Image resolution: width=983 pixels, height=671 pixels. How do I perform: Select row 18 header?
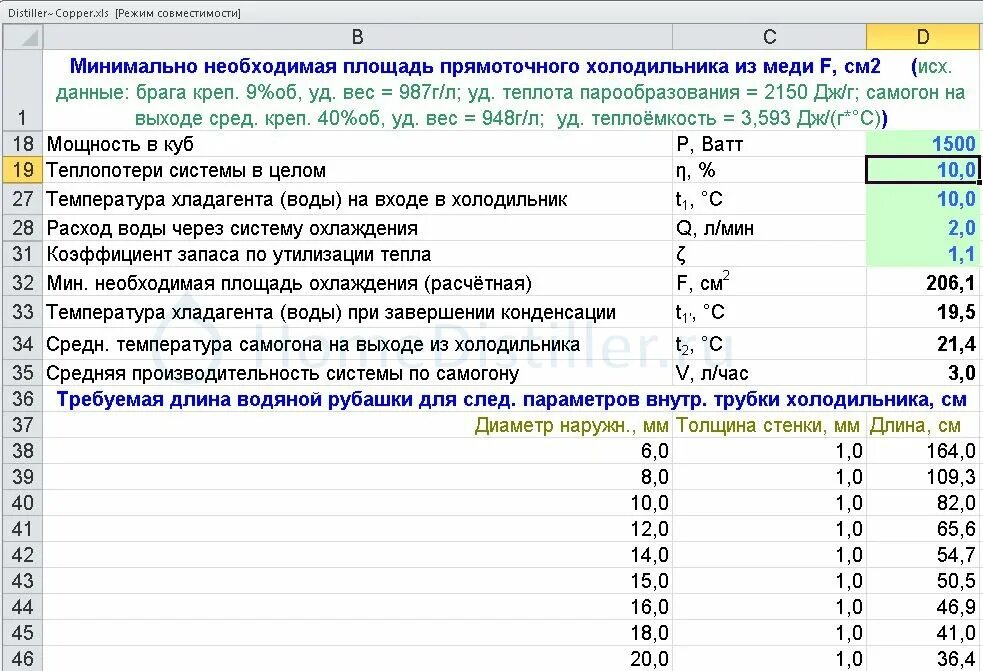[23, 144]
